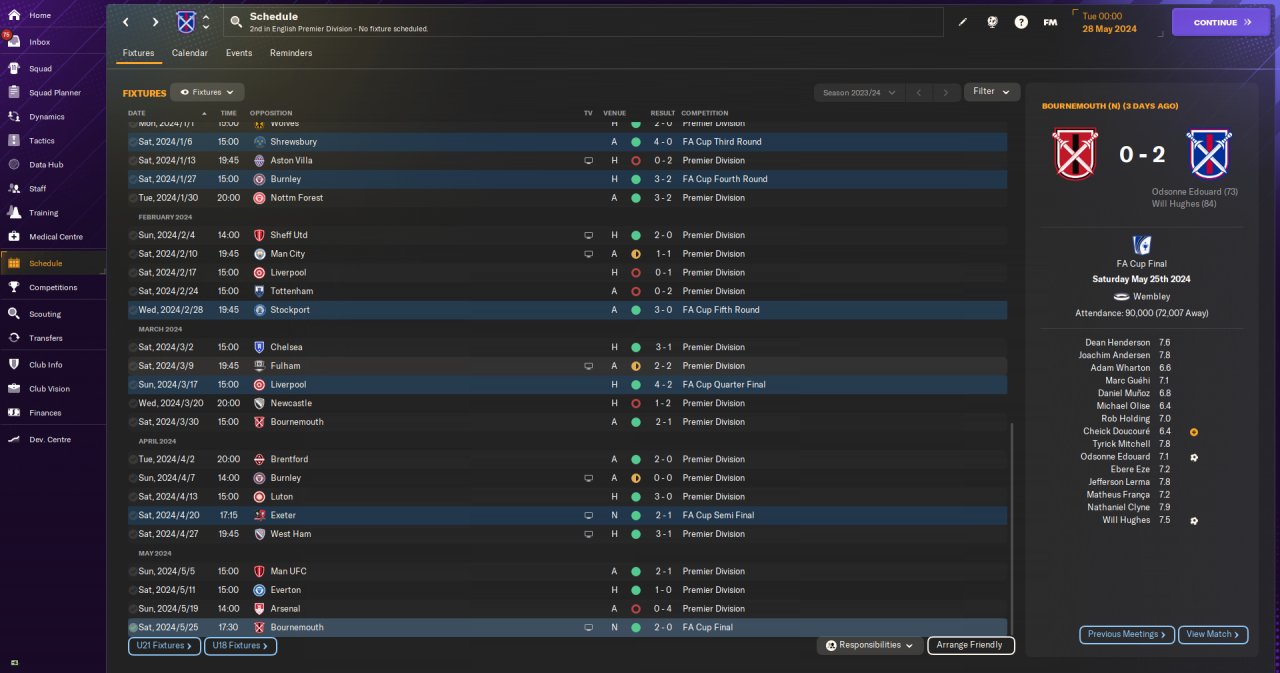
Task: Click the date display 28 May 2024
Action: point(1107,28)
